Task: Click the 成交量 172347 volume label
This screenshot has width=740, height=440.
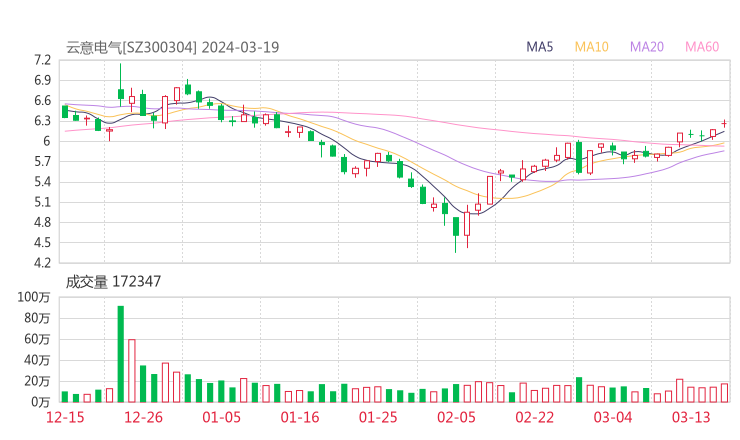Action: pyautogui.click(x=113, y=282)
